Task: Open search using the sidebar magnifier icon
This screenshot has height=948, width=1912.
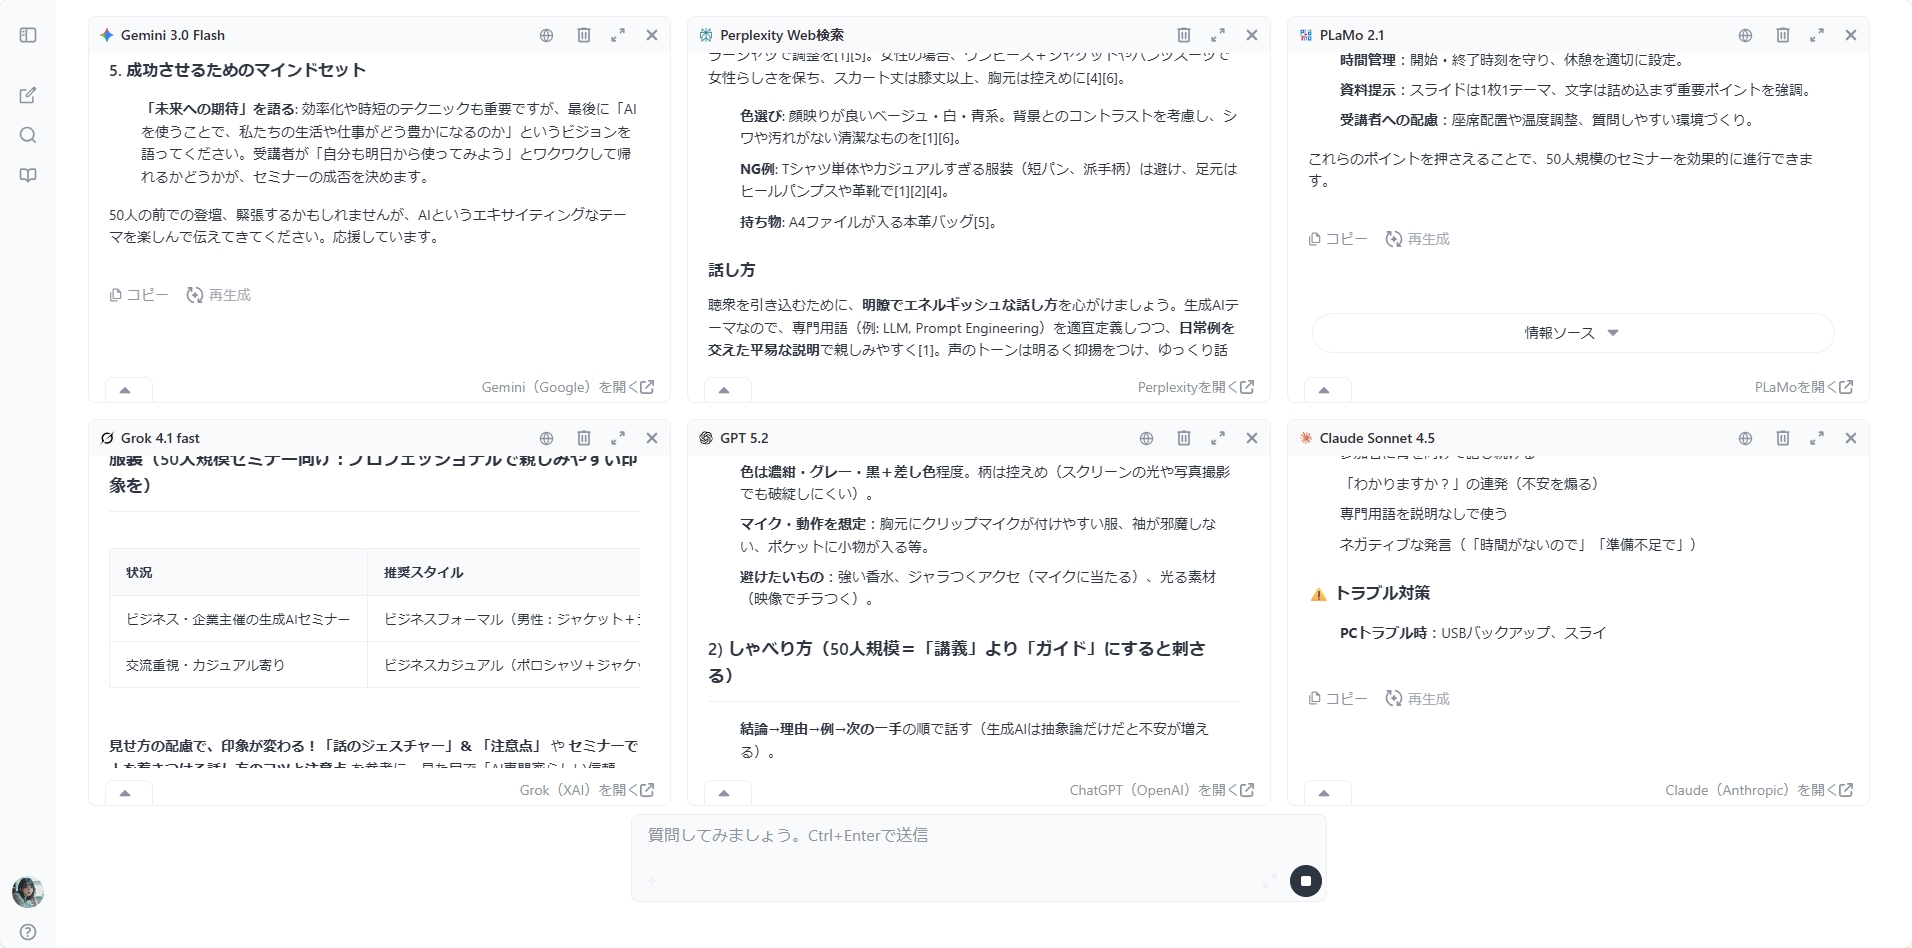Action: (27, 135)
